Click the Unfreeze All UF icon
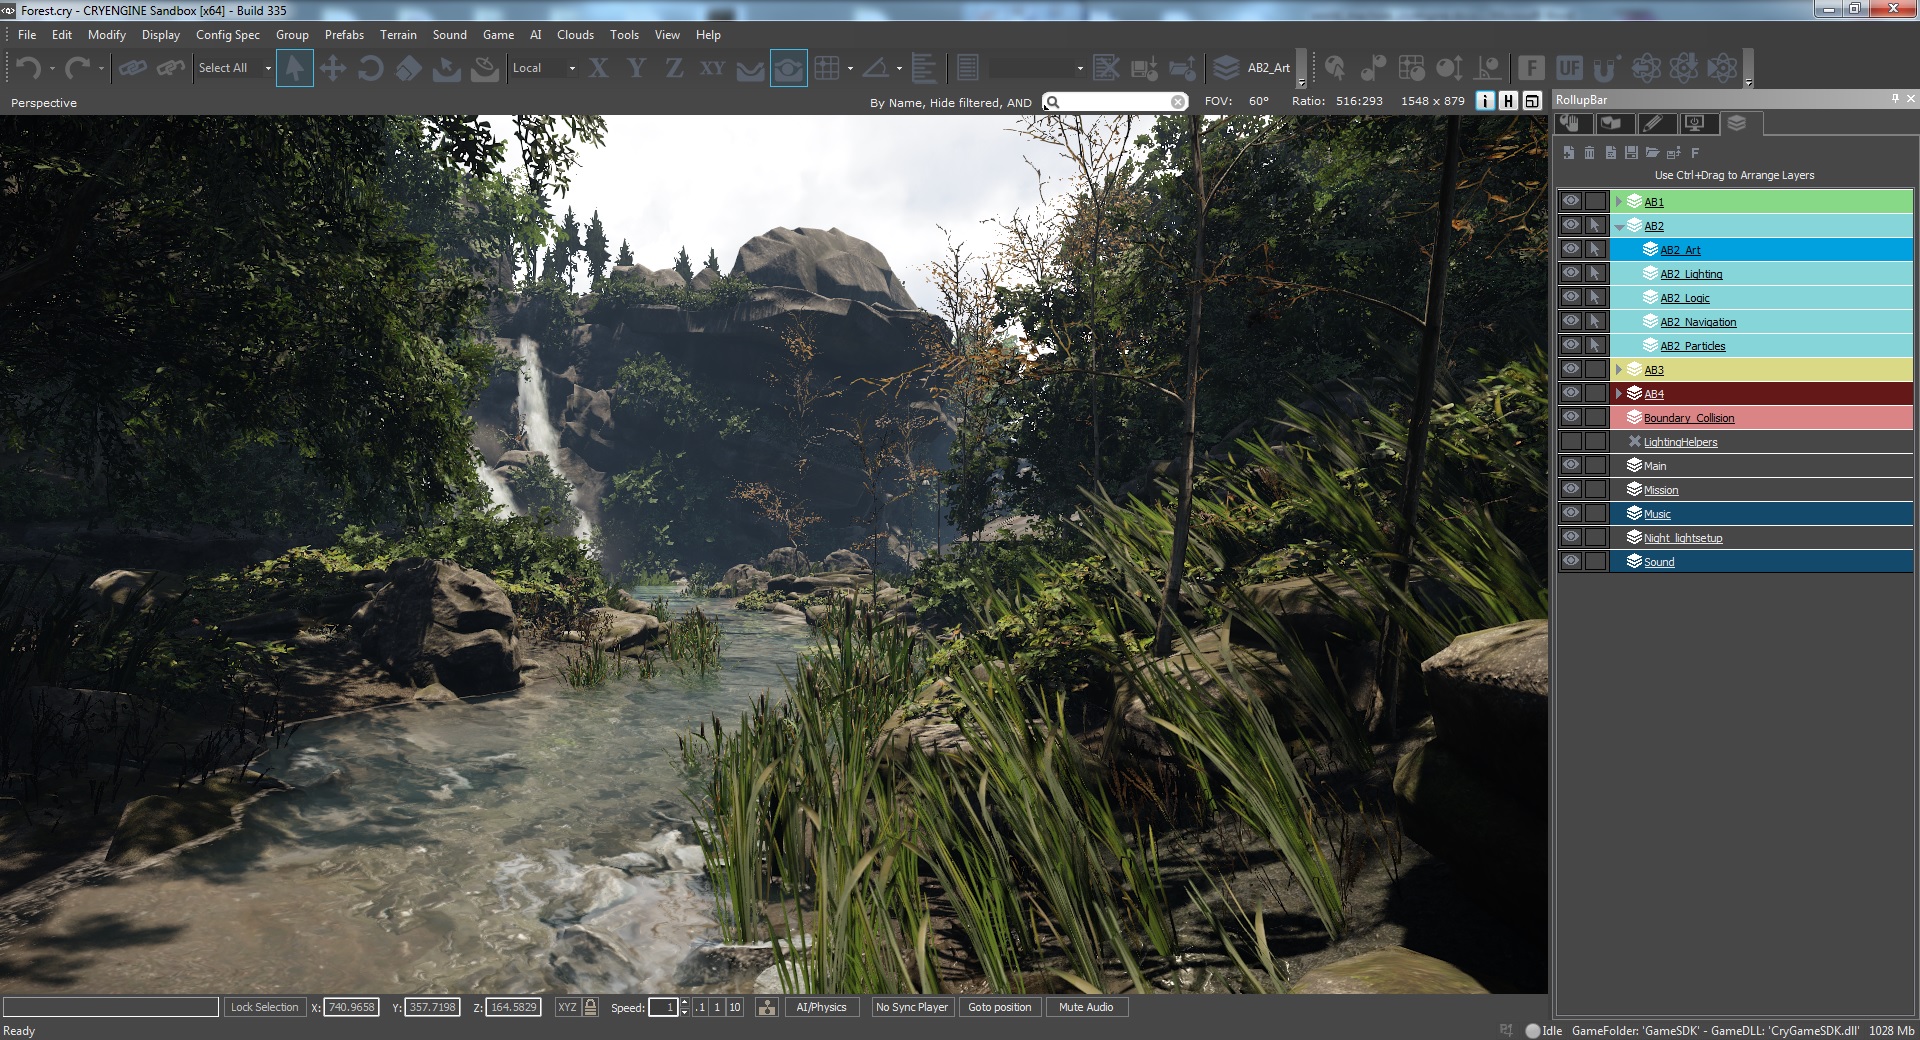Screen dimensions: 1920x1040 (1568, 68)
